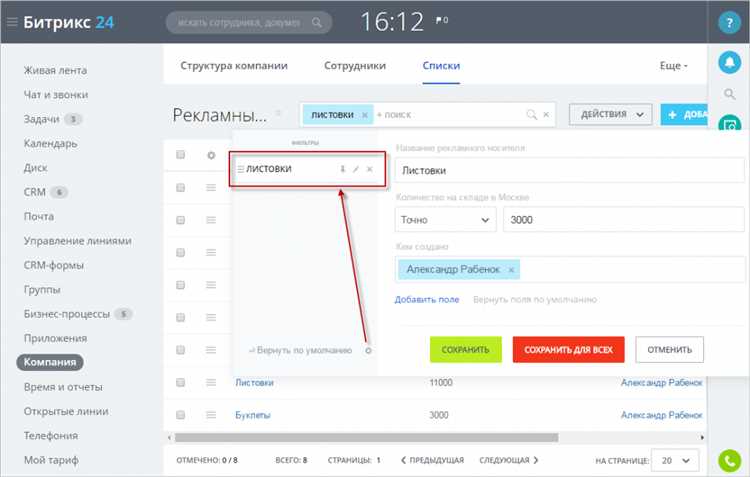Open the help question mark icon
750x477 pixels.
pos(729,22)
